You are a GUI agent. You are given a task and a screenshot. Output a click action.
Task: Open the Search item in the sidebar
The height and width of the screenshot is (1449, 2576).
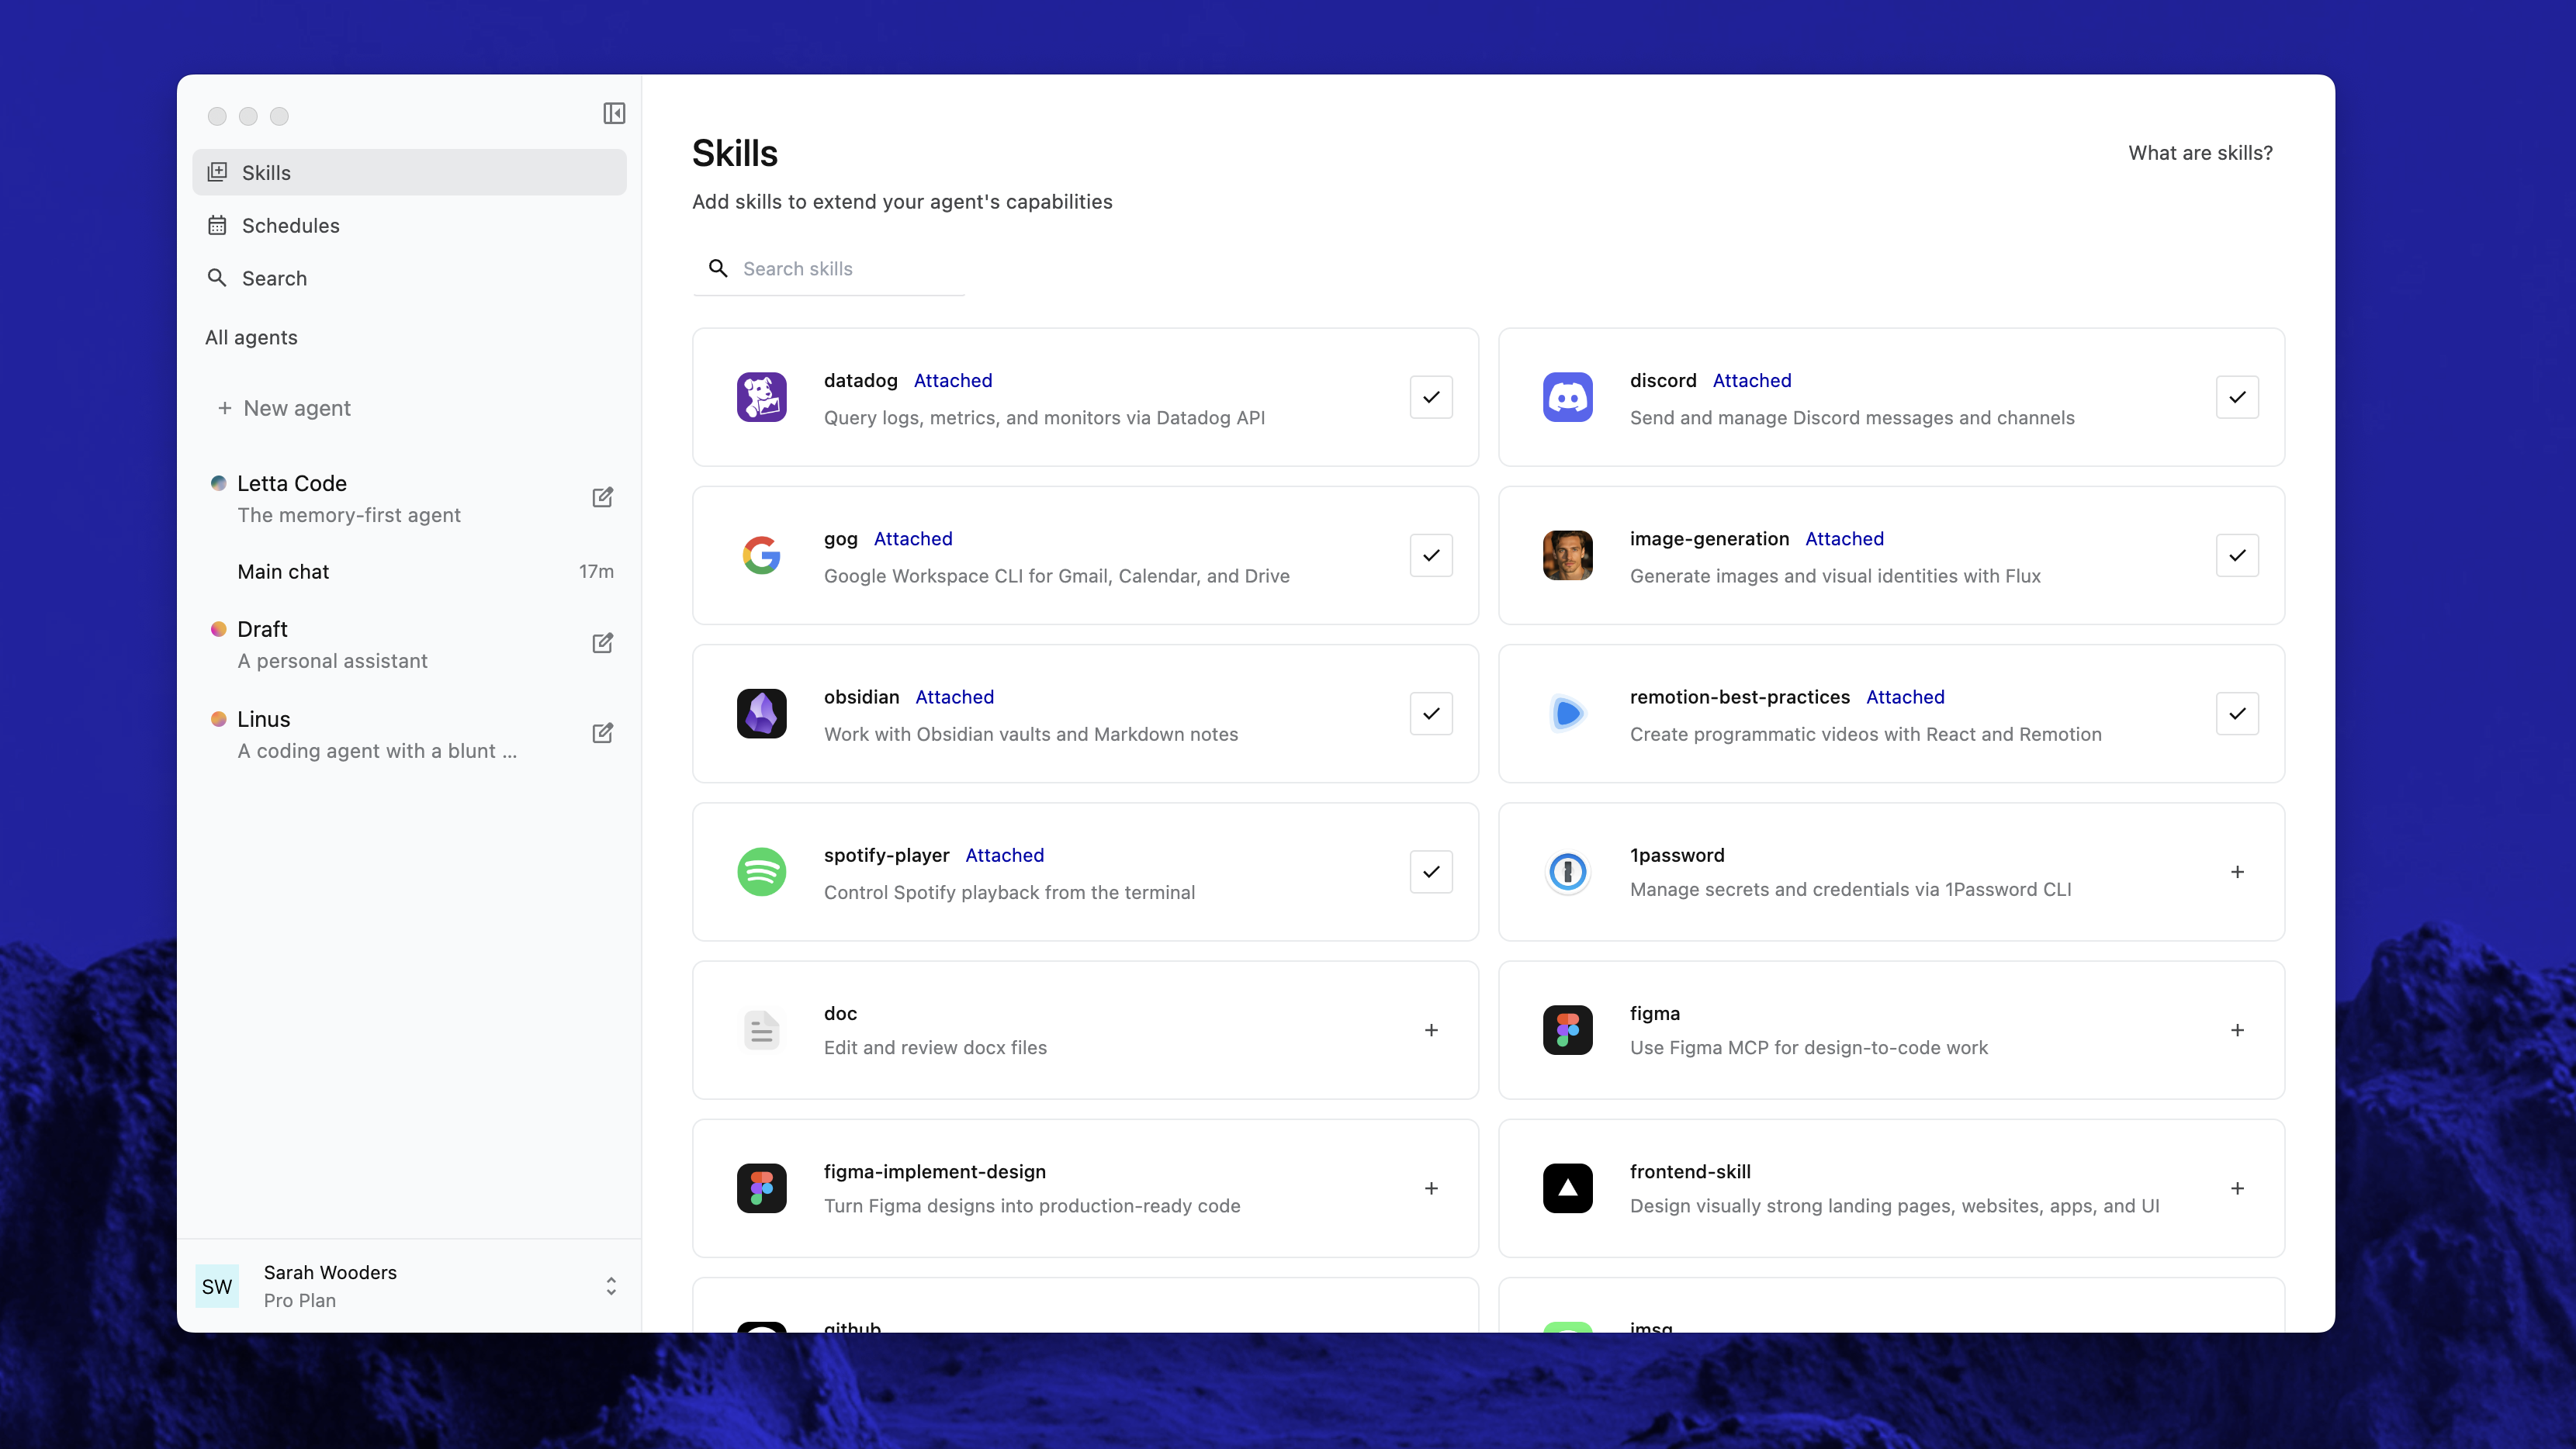(274, 278)
